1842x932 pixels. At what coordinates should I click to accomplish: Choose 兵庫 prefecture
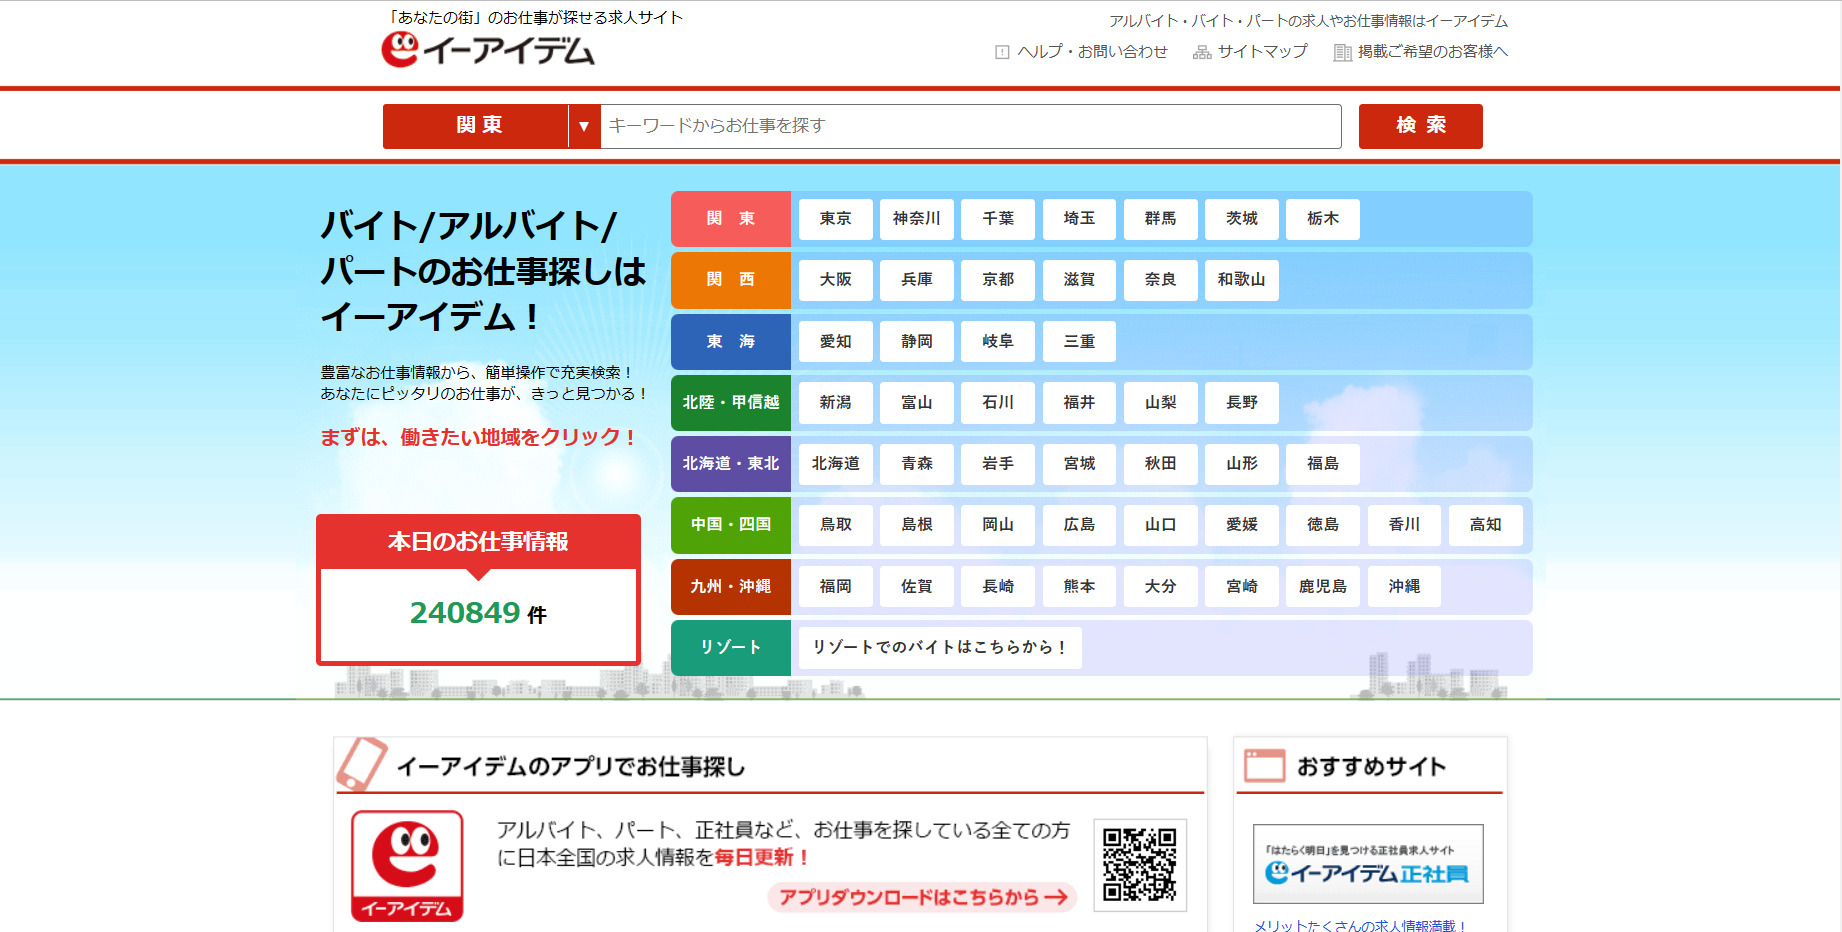[x=917, y=280]
